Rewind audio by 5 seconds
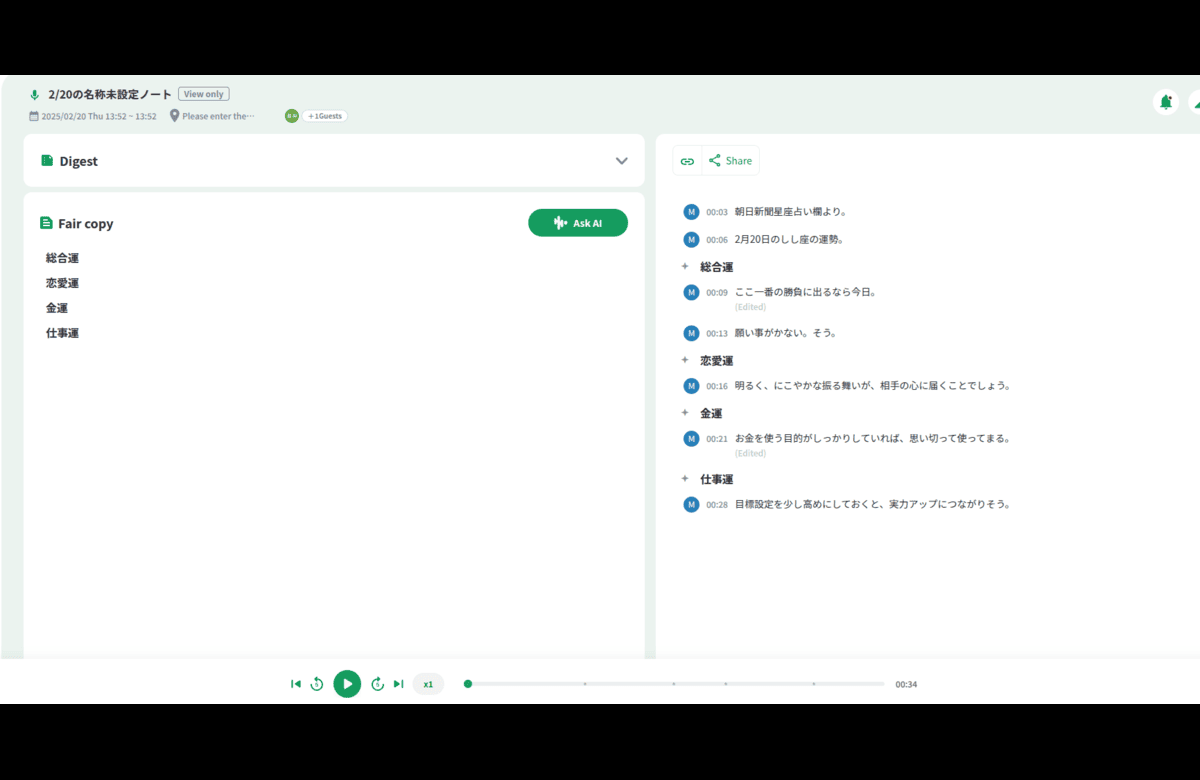Viewport: 1200px width, 780px height. pos(317,684)
